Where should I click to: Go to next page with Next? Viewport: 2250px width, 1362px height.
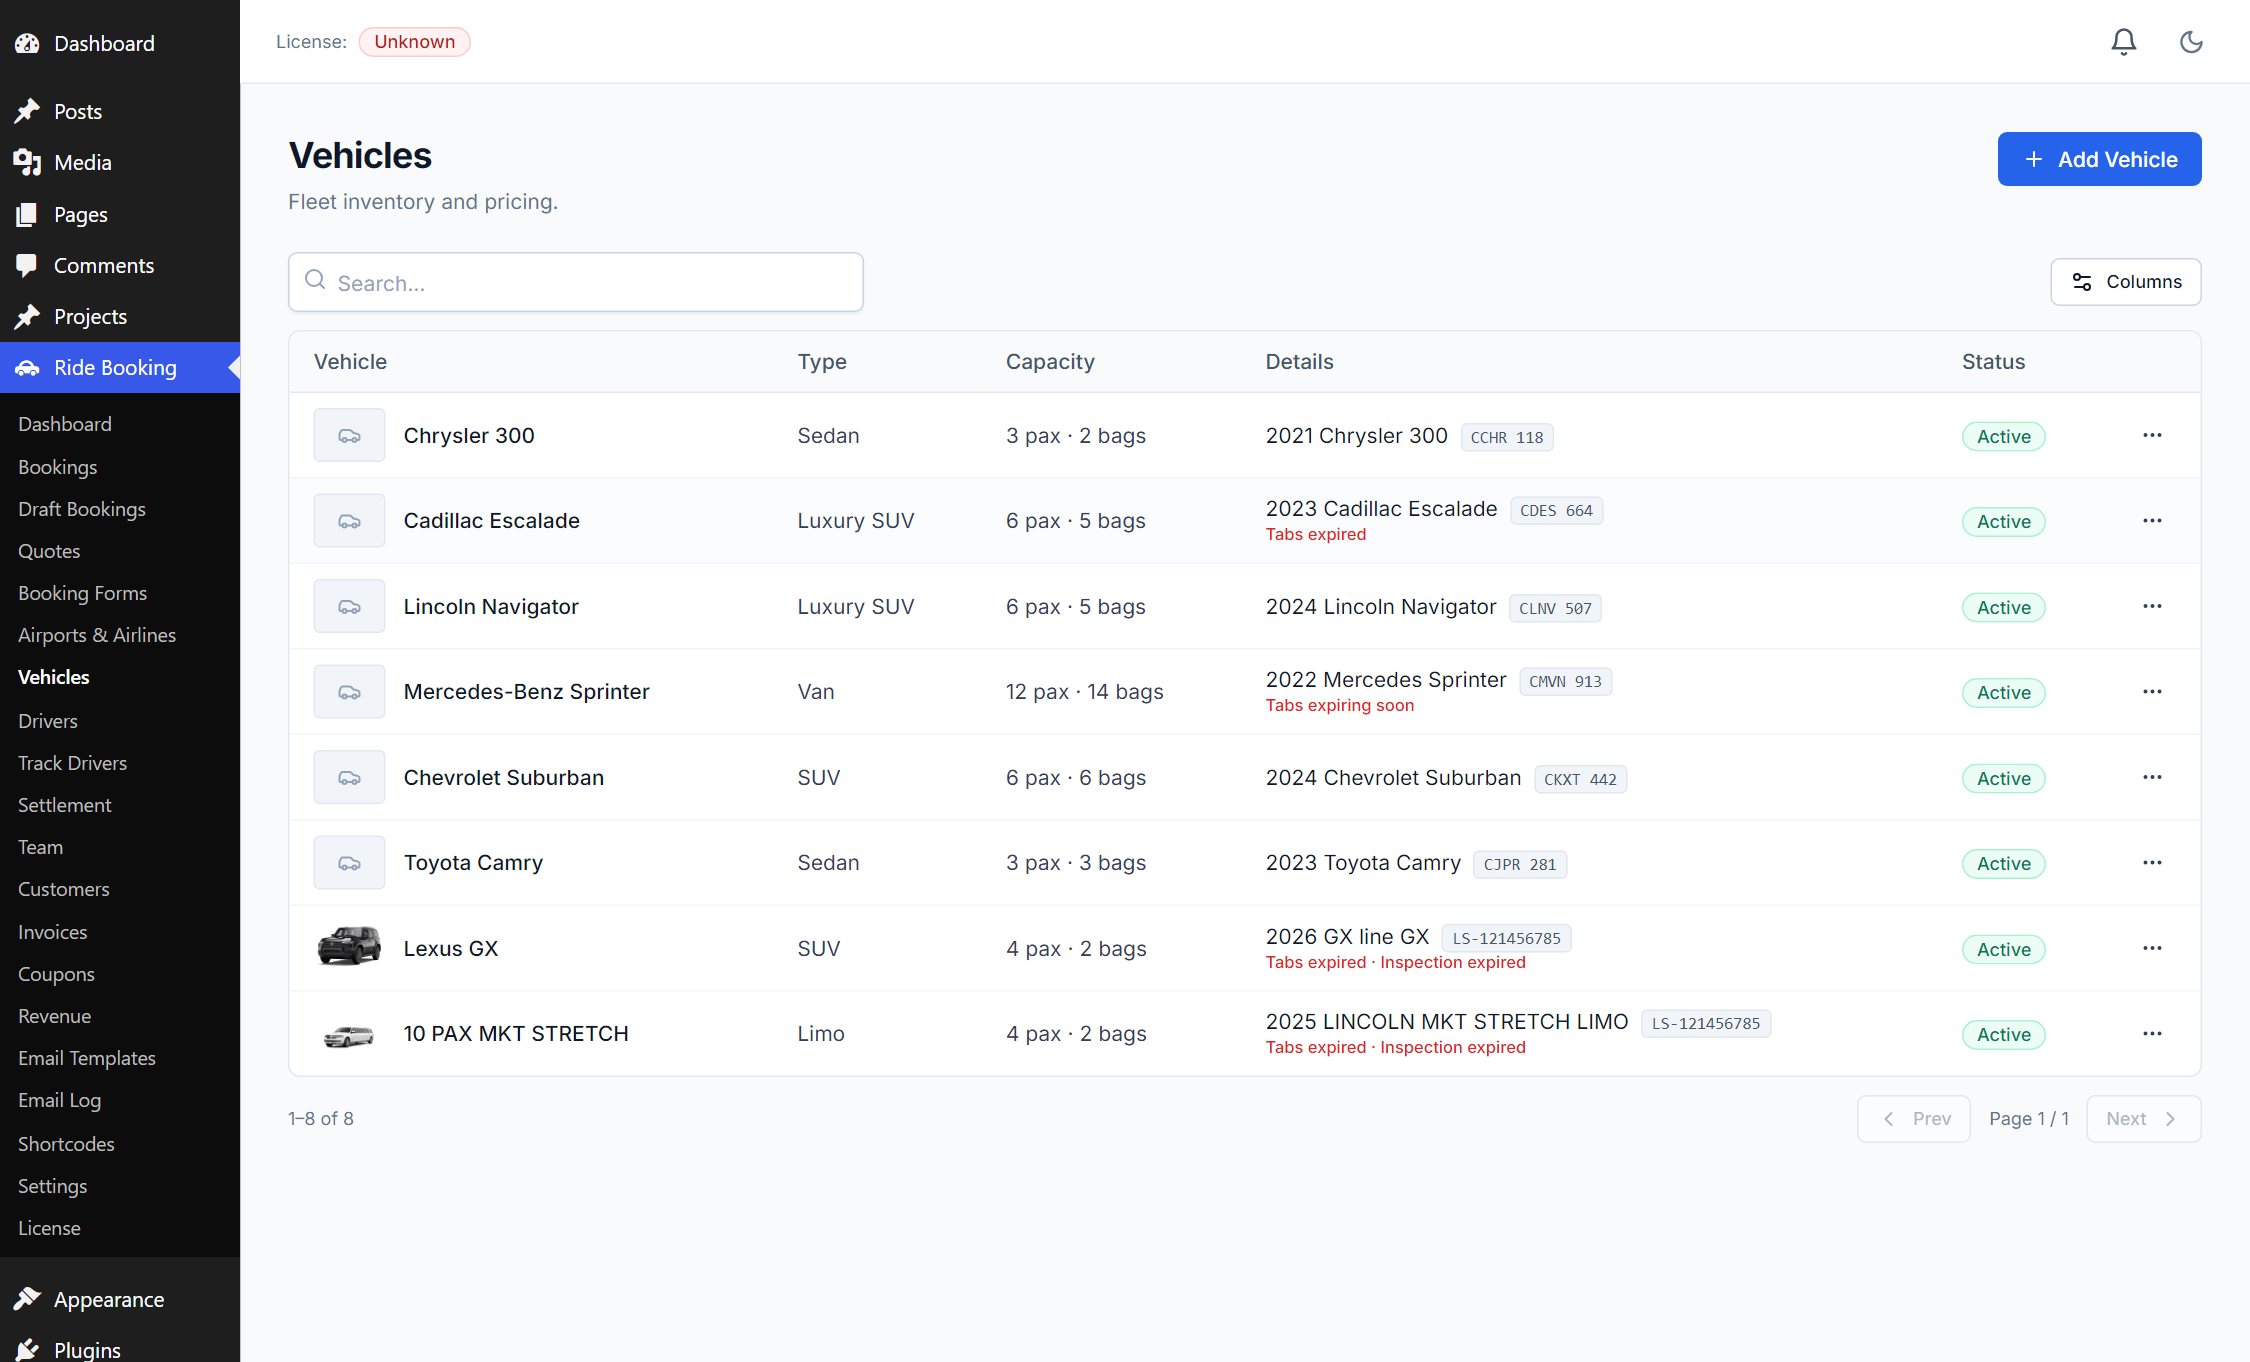(x=2144, y=1119)
